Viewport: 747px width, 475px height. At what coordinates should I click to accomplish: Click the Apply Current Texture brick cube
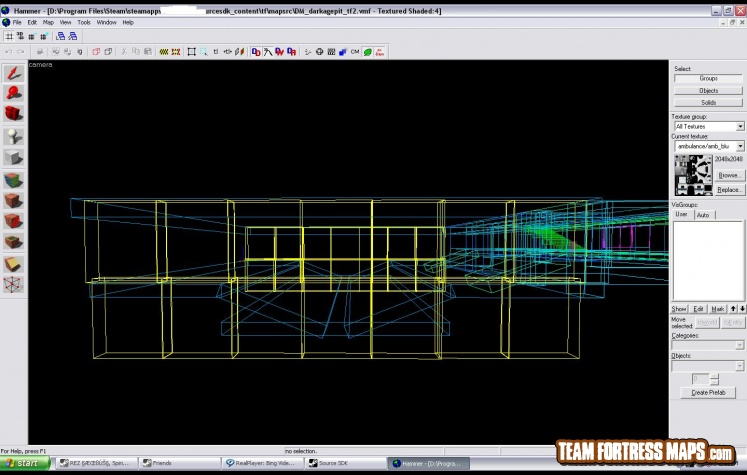(x=13, y=201)
